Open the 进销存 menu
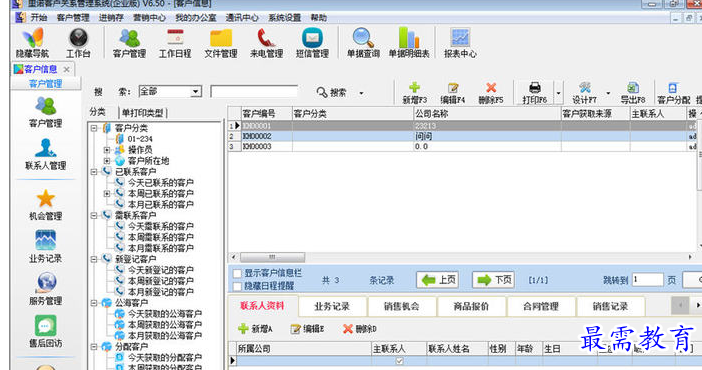The width and height of the screenshot is (702, 370). click(x=111, y=17)
